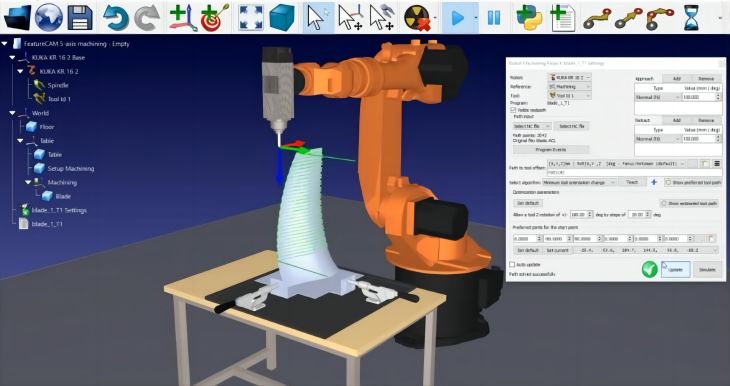
Task: Collapse the Machining frame node
Action: 28,182
